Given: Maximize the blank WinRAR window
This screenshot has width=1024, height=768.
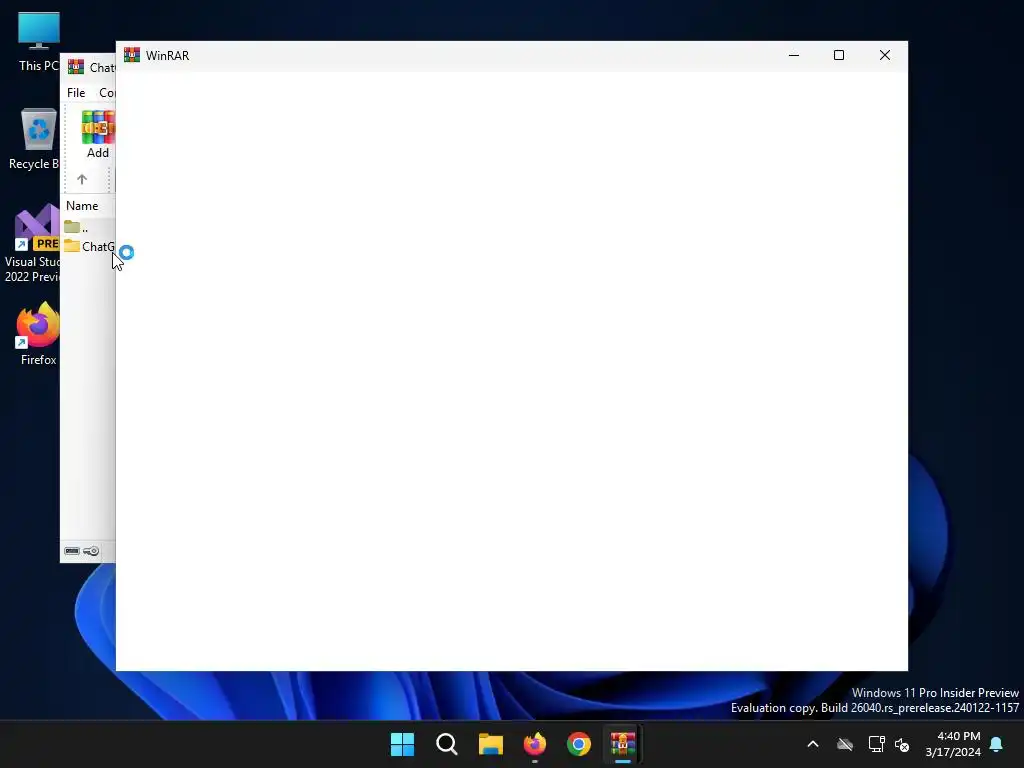Looking at the screenshot, I should (x=839, y=56).
